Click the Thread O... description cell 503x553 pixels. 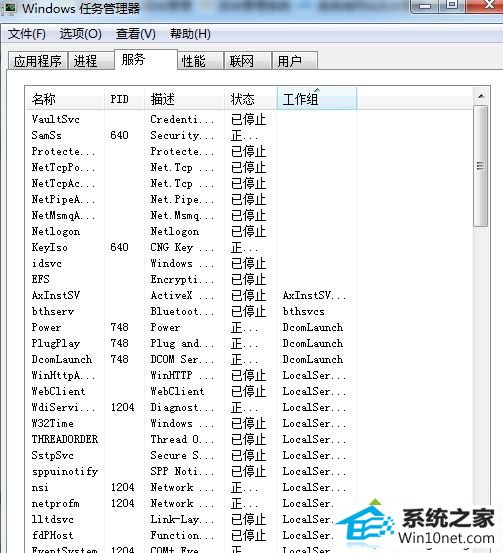(x=182, y=439)
